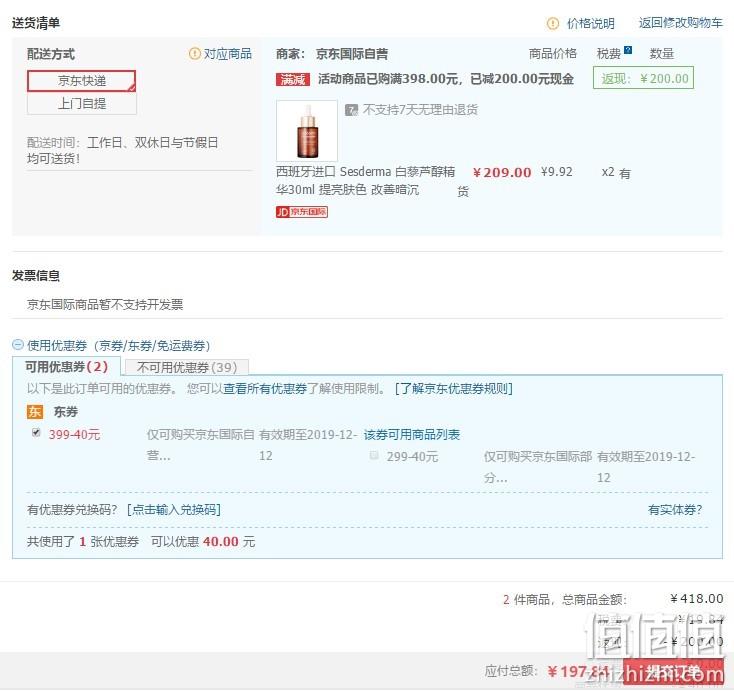
Task: Click the red 满减 promotion tag
Action: [293, 80]
